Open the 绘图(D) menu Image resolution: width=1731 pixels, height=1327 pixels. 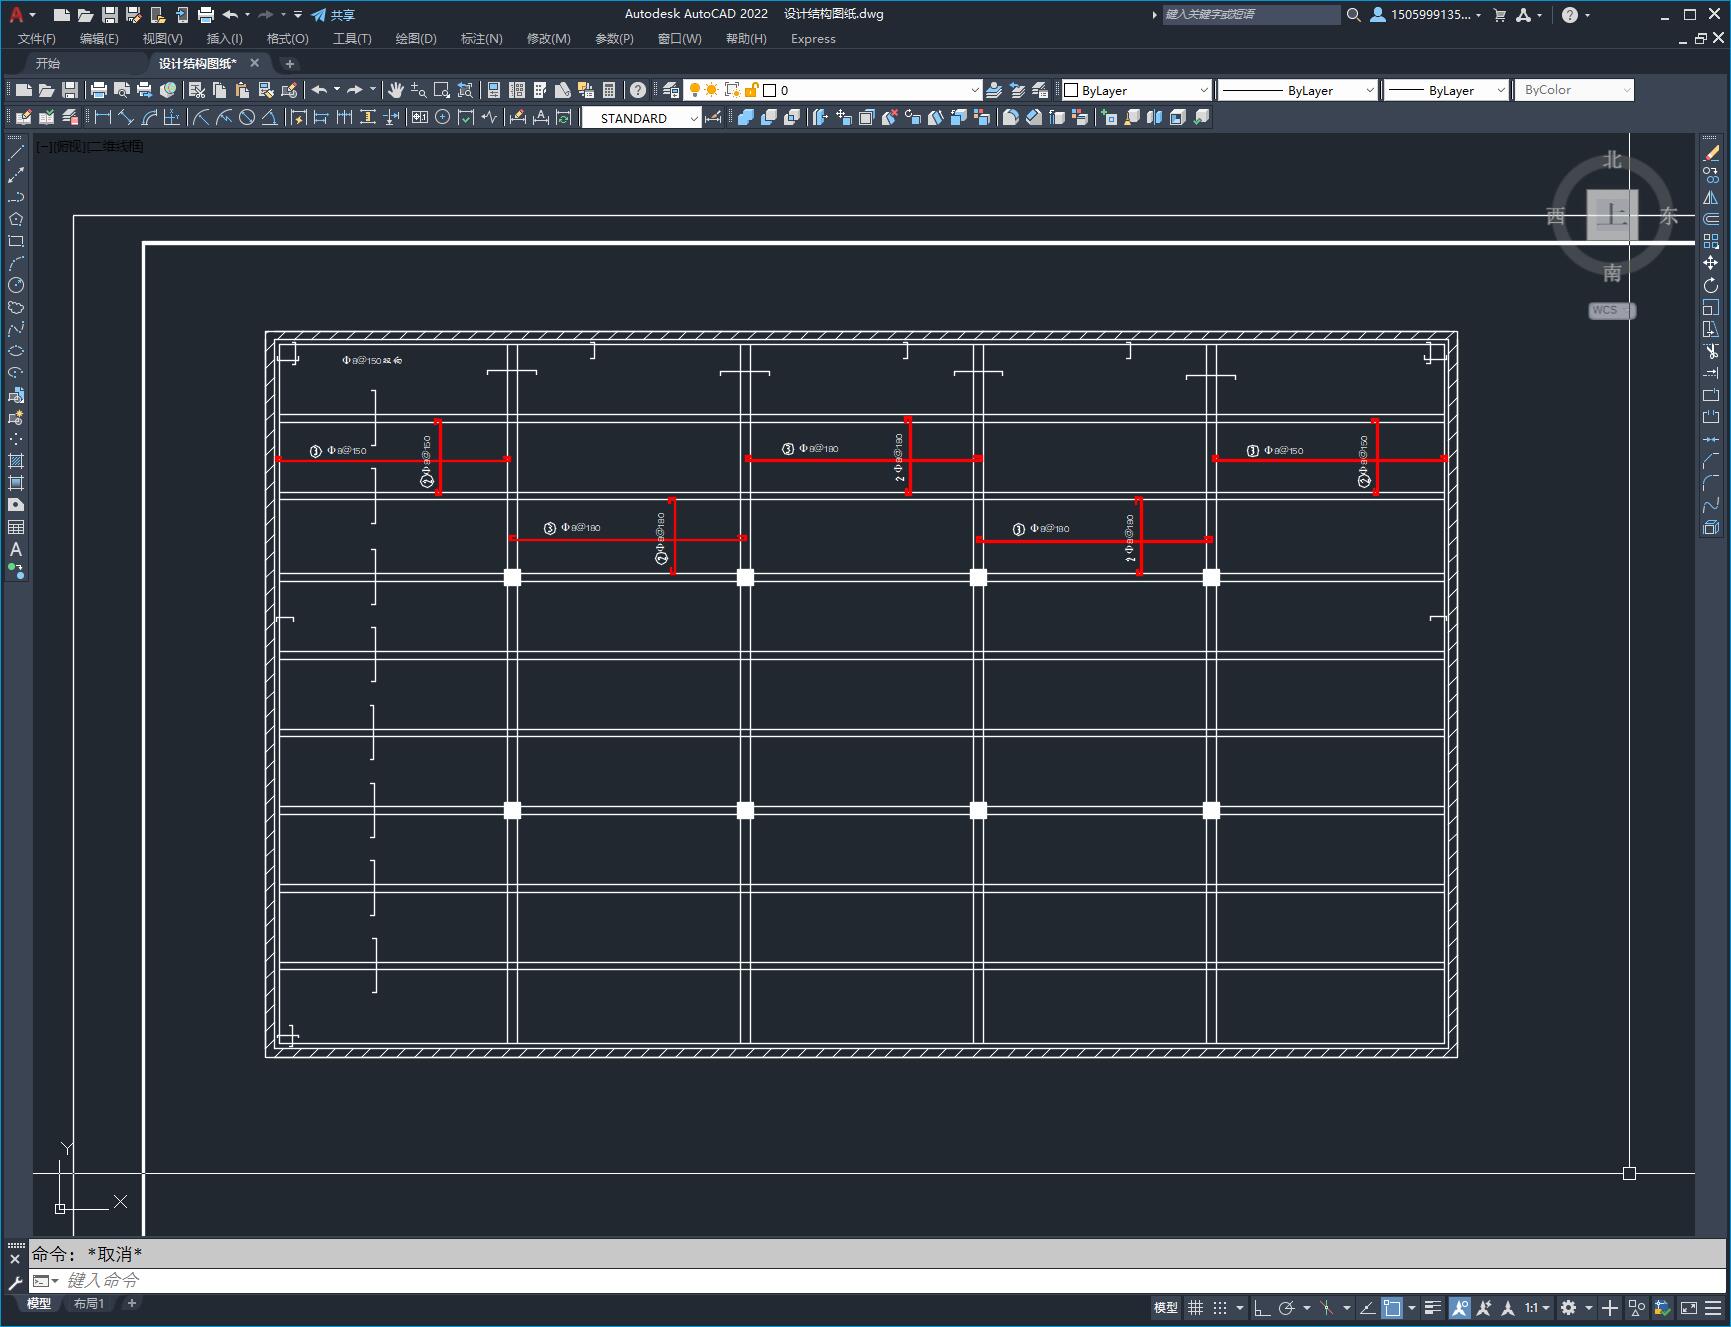click(x=416, y=39)
